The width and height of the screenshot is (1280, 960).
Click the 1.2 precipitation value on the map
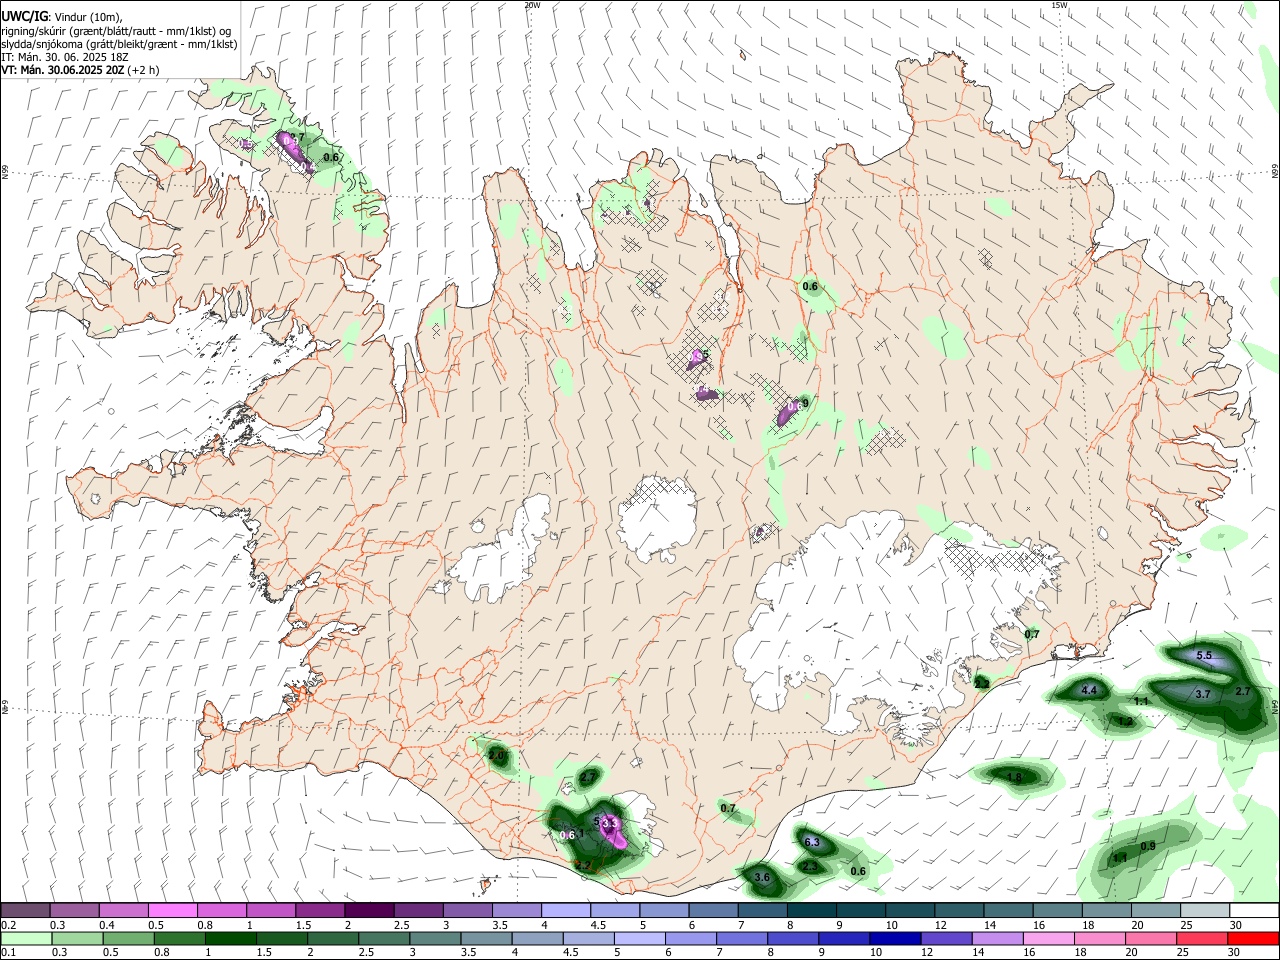point(1125,721)
